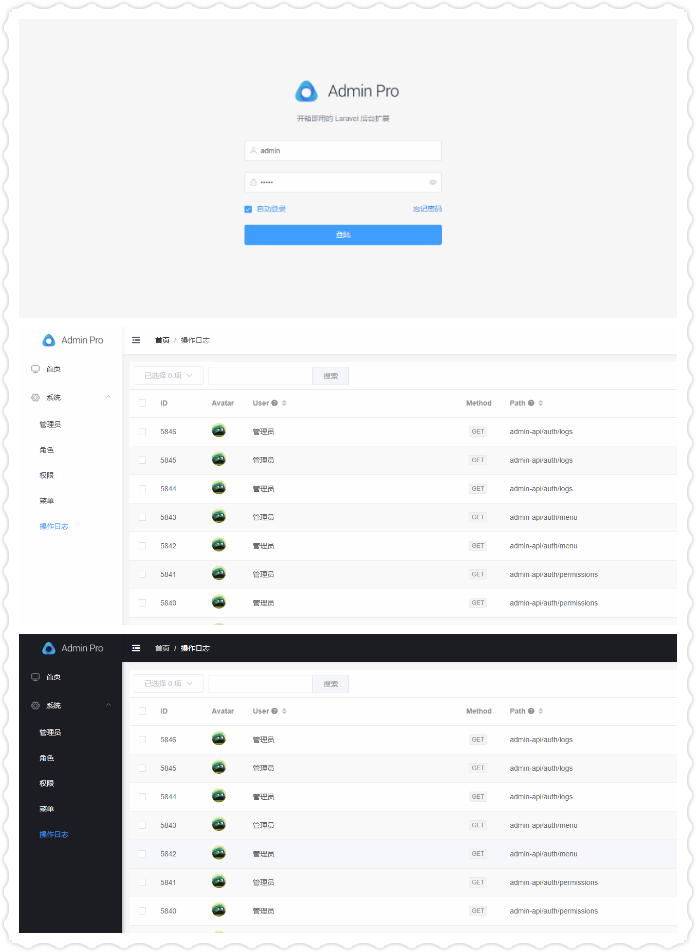The height and width of the screenshot is (952, 696).
Task: Click the Admin Pro logo in light sidebar
Action: pos(49,340)
